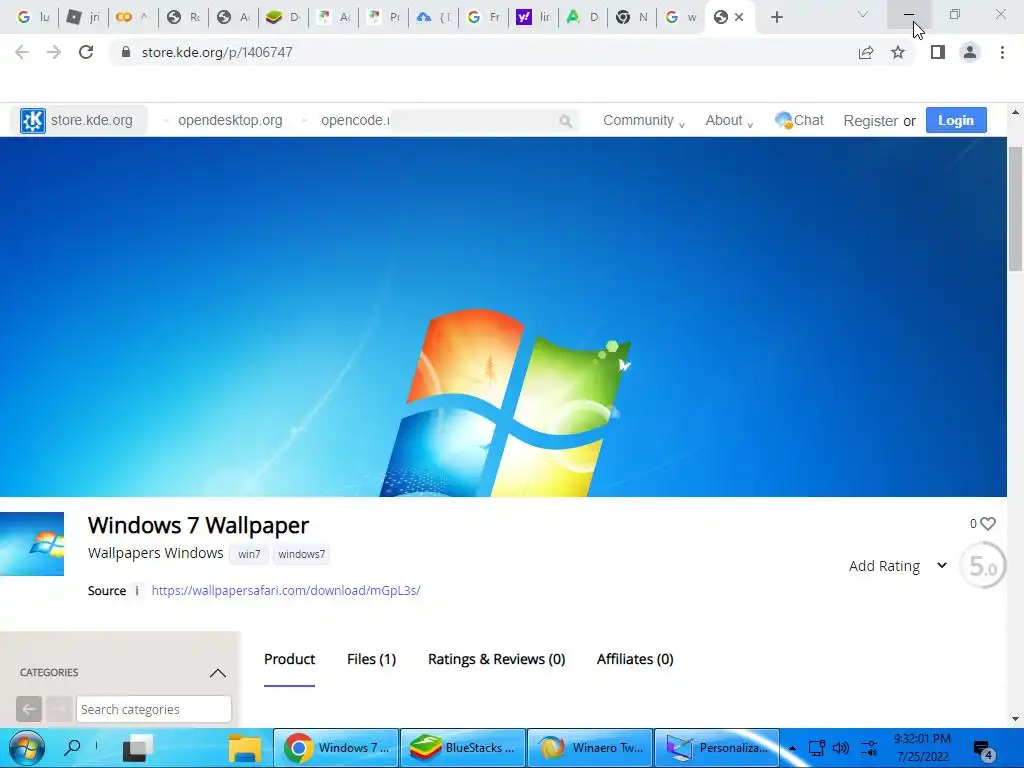Open the Chrome side panel icon
This screenshot has height=768, width=1024.
tap(938, 52)
